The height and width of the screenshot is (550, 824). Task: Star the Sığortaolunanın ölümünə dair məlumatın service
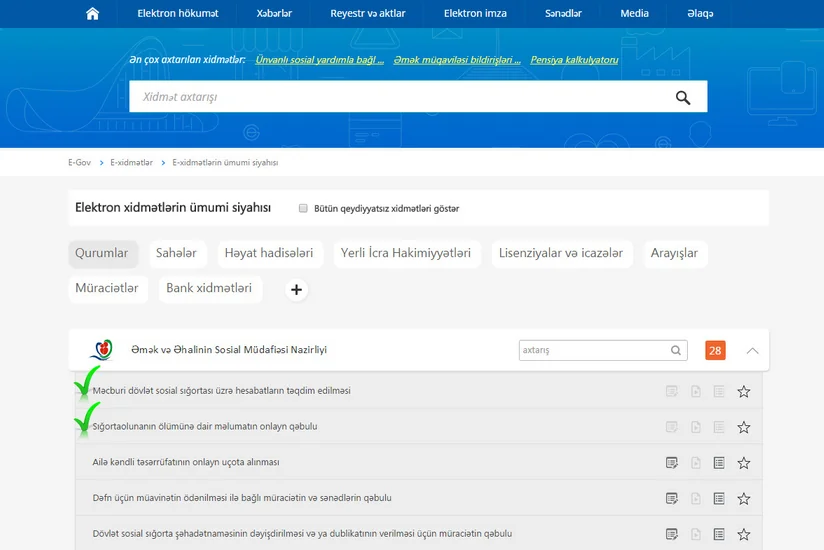pos(744,427)
